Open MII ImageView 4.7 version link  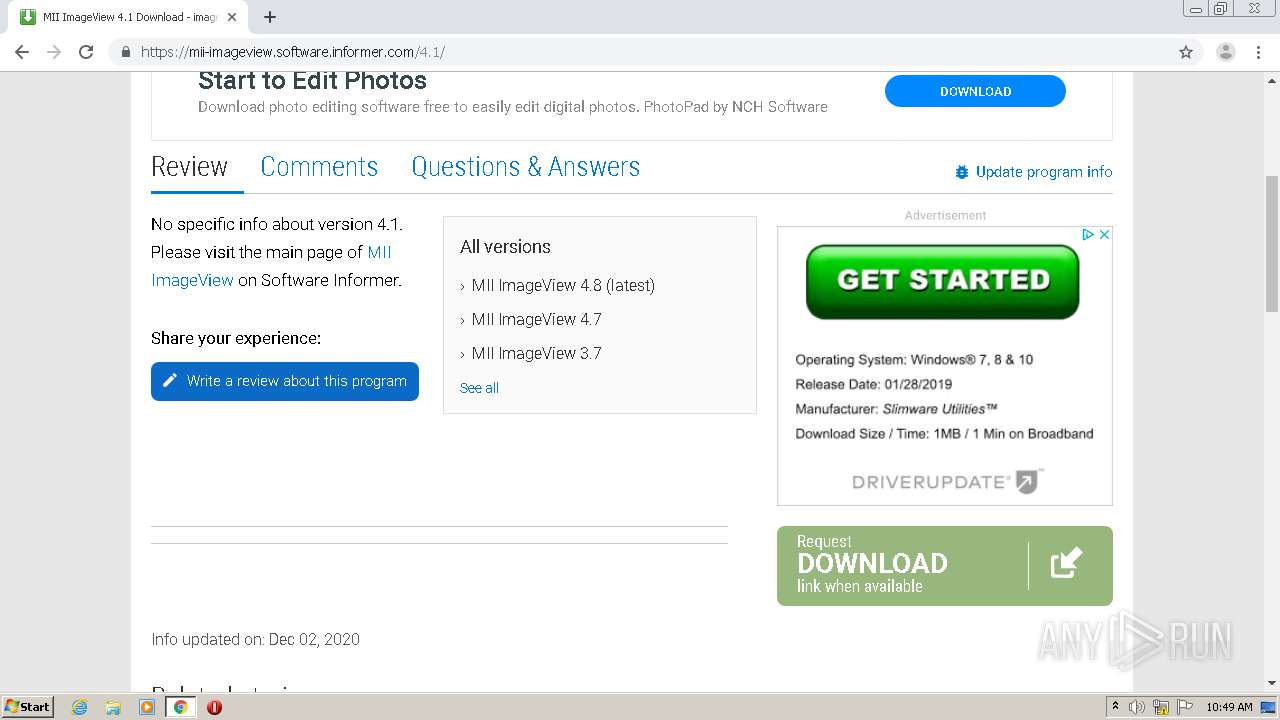tap(536, 320)
